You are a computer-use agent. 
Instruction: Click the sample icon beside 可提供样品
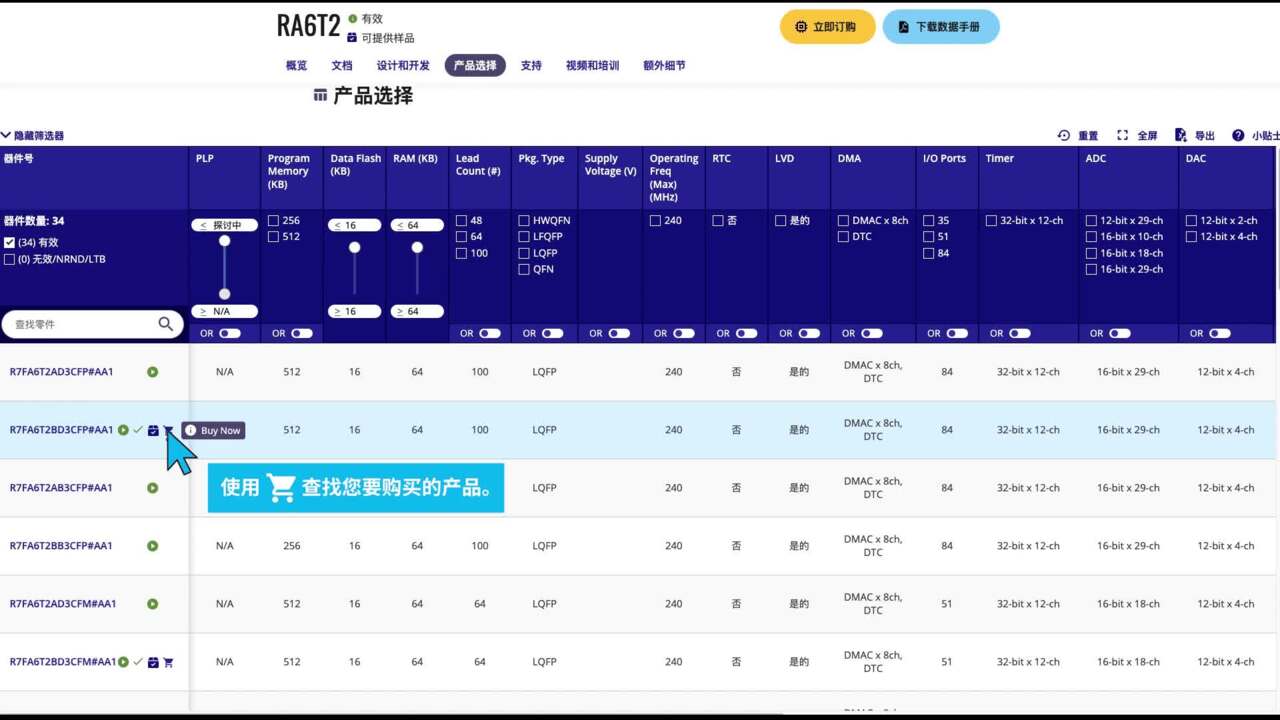(x=352, y=37)
